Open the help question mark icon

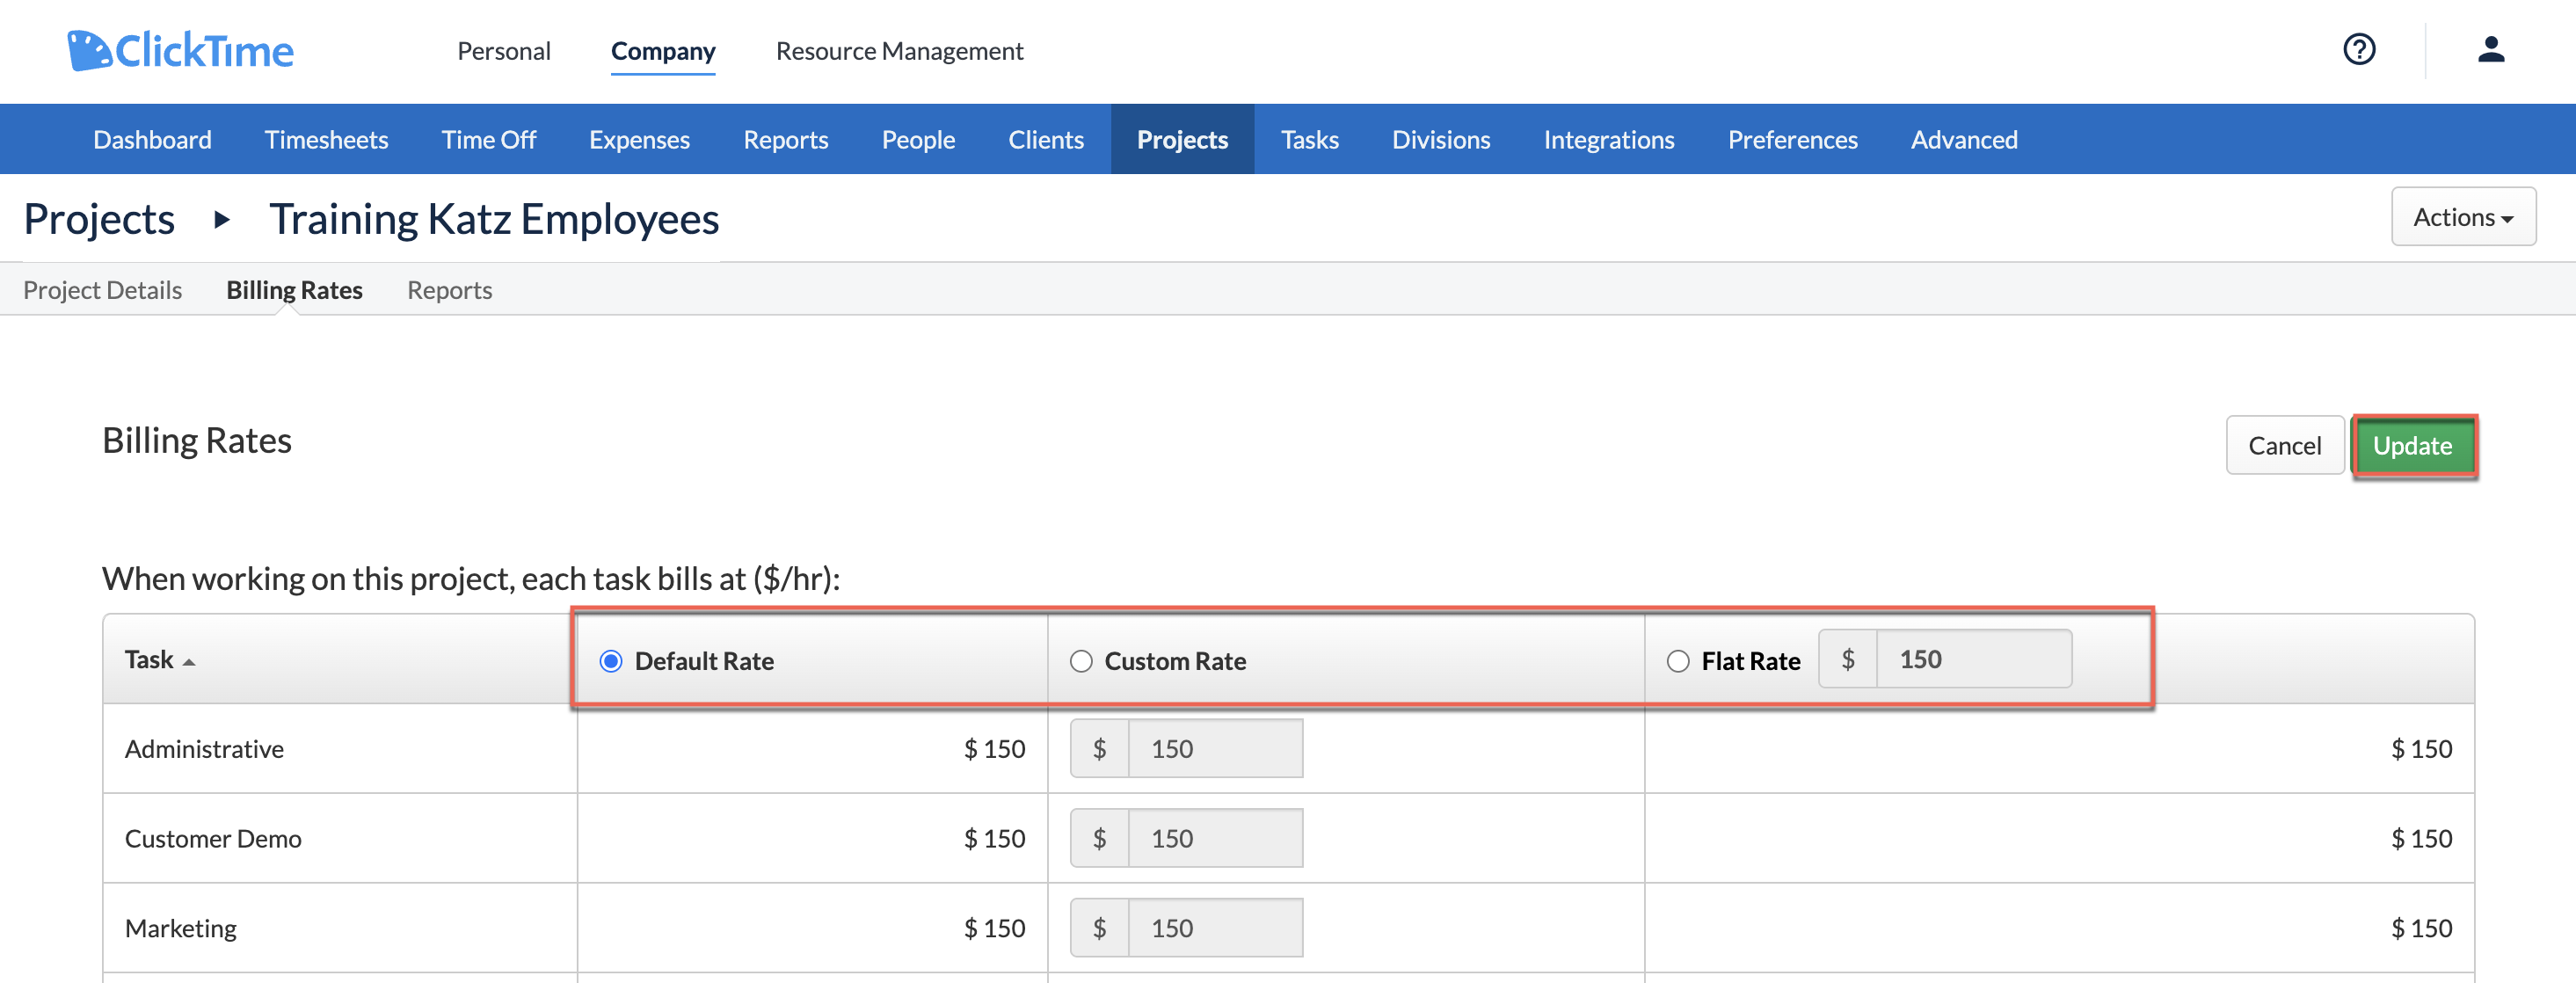pos(2359,49)
